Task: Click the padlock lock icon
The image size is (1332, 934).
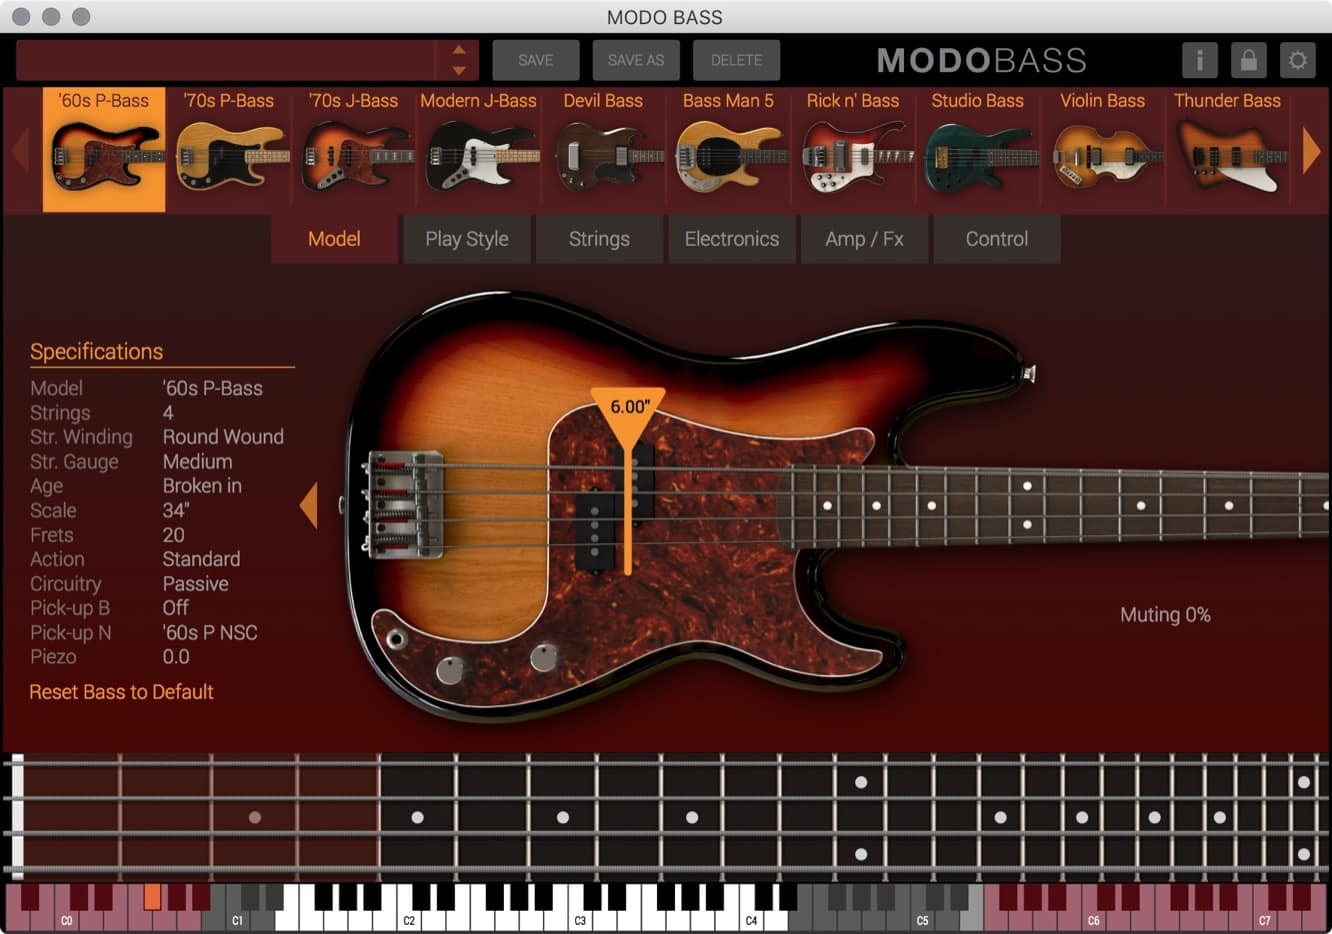Action: 1248,60
